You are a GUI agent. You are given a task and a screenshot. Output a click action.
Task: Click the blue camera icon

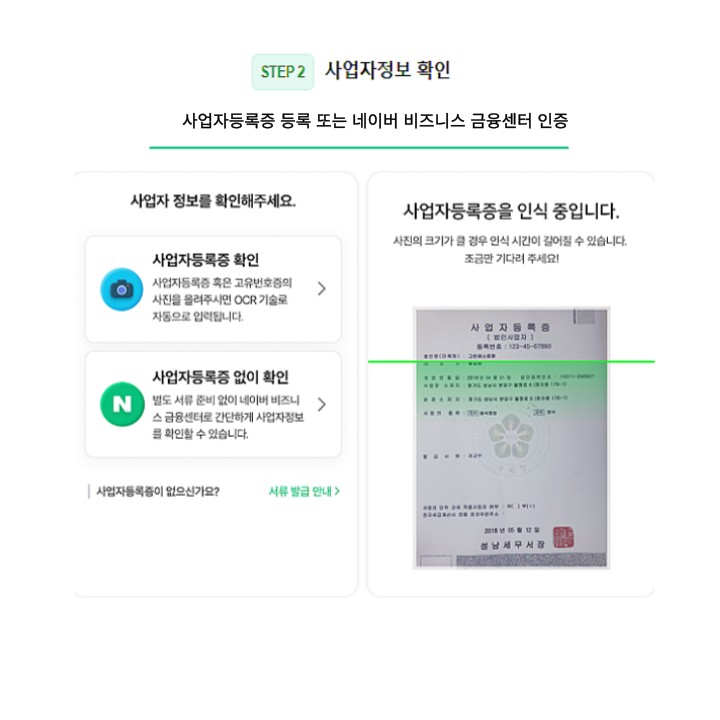[x=122, y=289]
